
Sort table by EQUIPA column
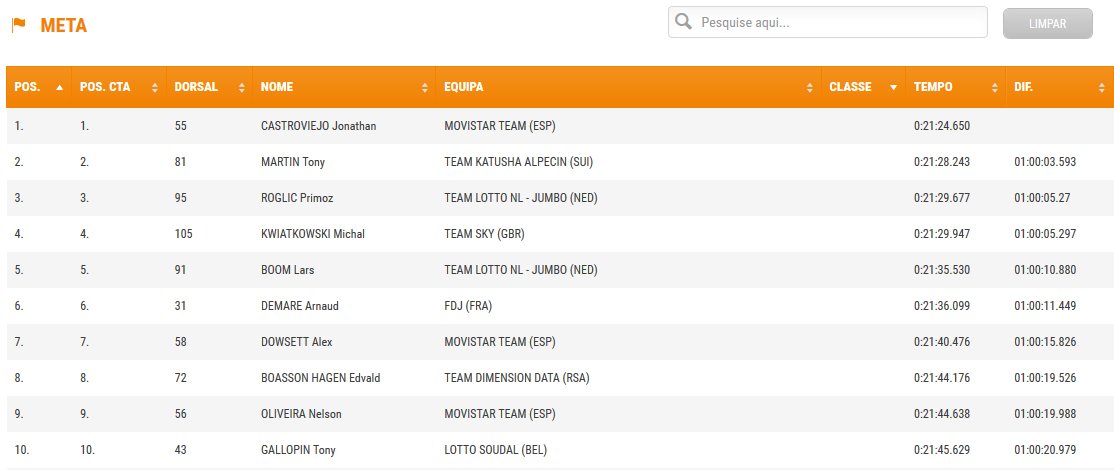click(x=629, y=87)
